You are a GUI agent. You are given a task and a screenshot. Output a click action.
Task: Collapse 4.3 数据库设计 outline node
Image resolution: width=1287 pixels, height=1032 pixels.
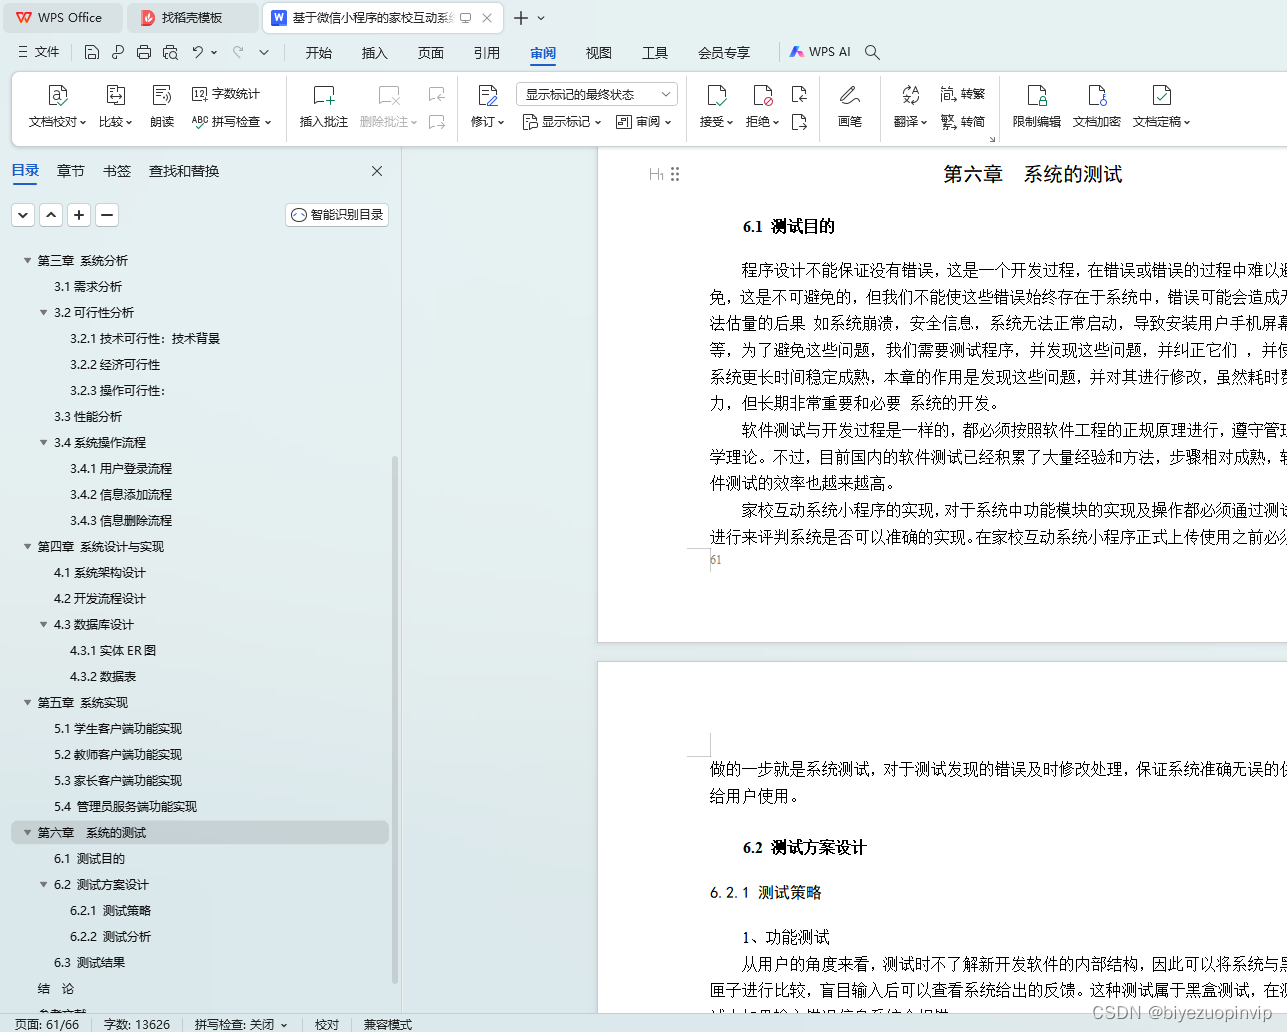pyautogui.click(x=44, y=625)
